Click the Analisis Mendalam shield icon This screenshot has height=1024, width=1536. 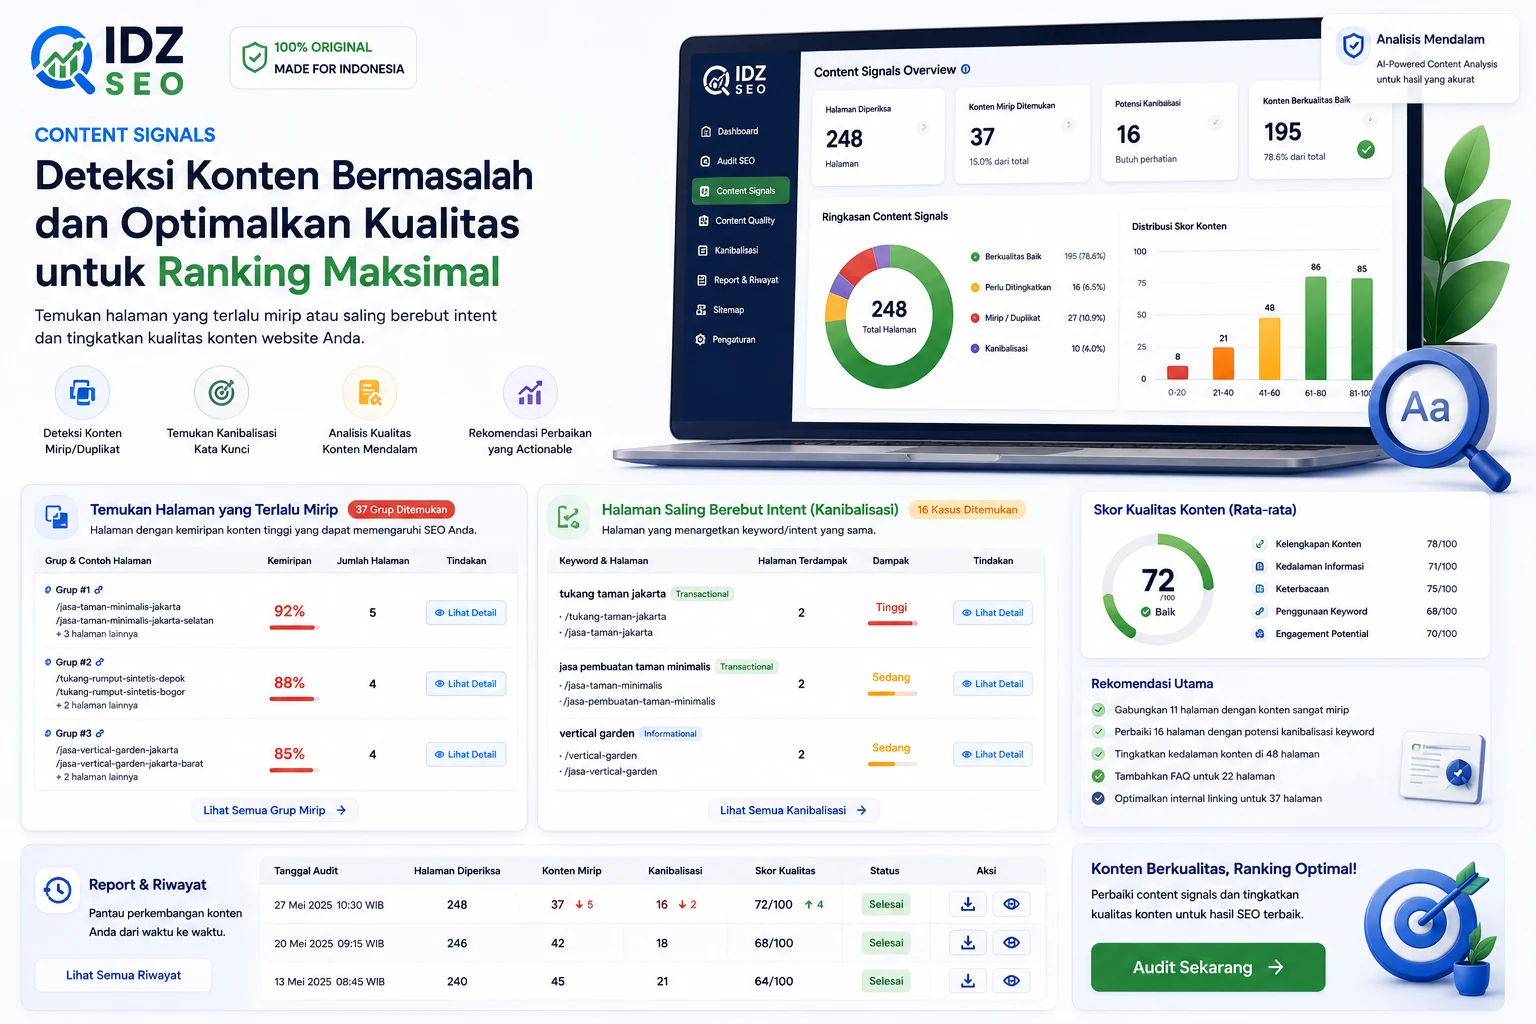pos(1353,46)
